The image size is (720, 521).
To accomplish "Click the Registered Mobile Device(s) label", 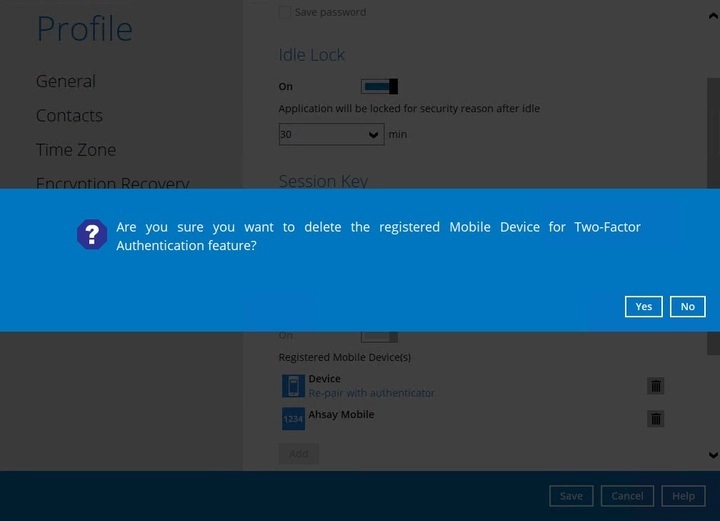I will pos(344,357).
